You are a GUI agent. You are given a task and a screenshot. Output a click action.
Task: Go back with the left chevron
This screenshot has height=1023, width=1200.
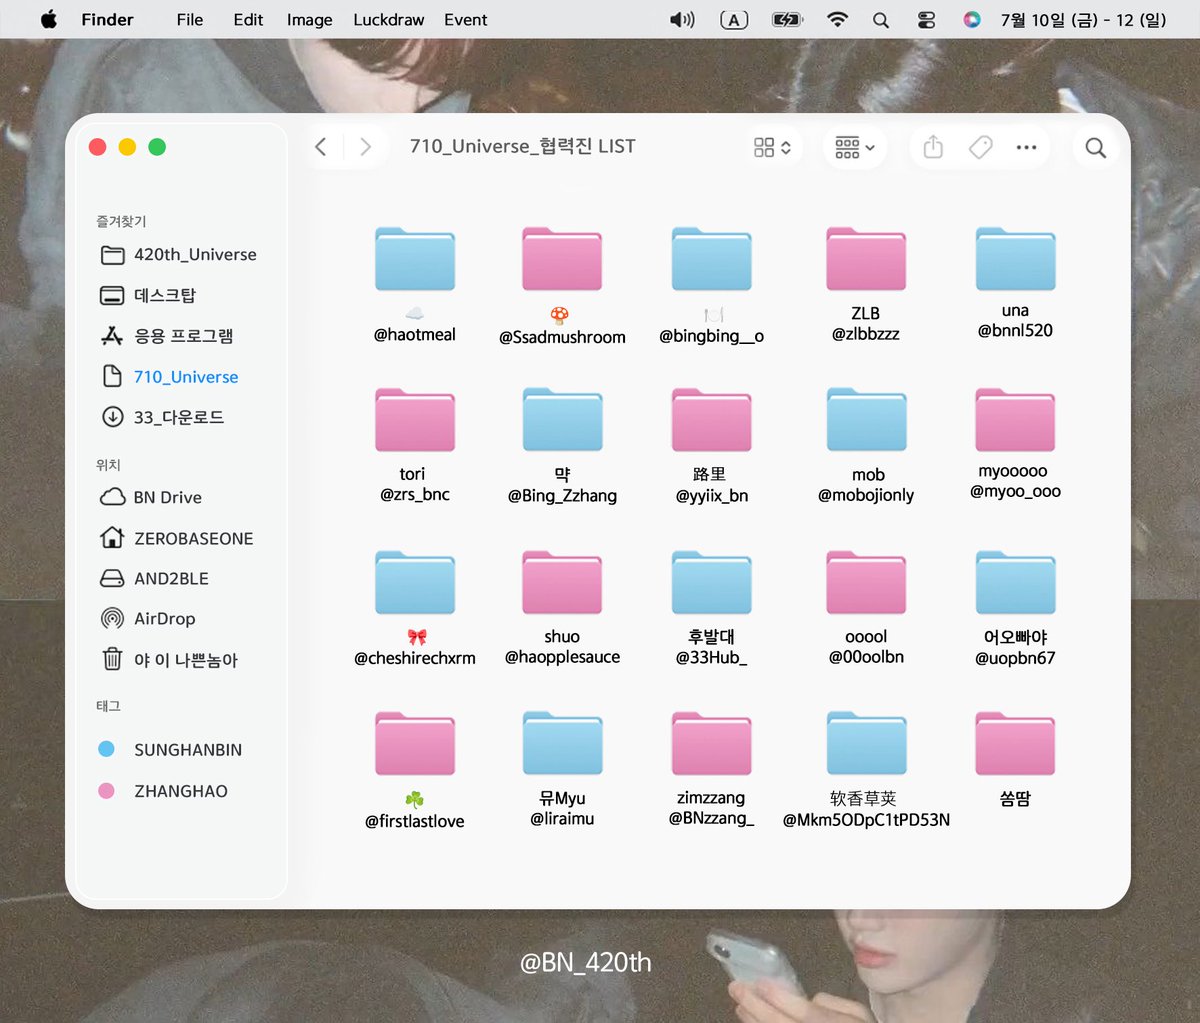[x=321, y=147]
